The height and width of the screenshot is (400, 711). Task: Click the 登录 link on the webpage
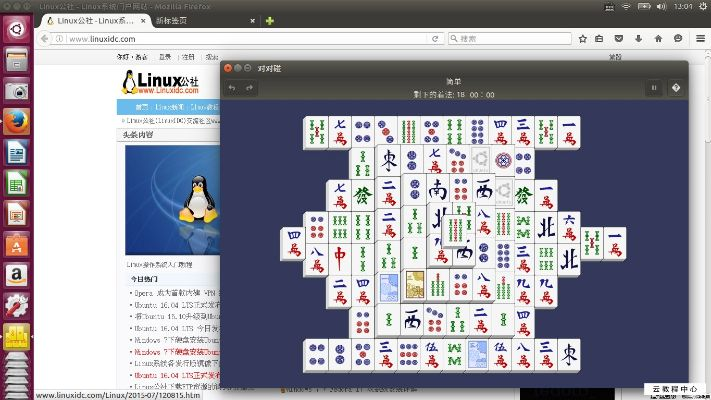click(165, 57)
